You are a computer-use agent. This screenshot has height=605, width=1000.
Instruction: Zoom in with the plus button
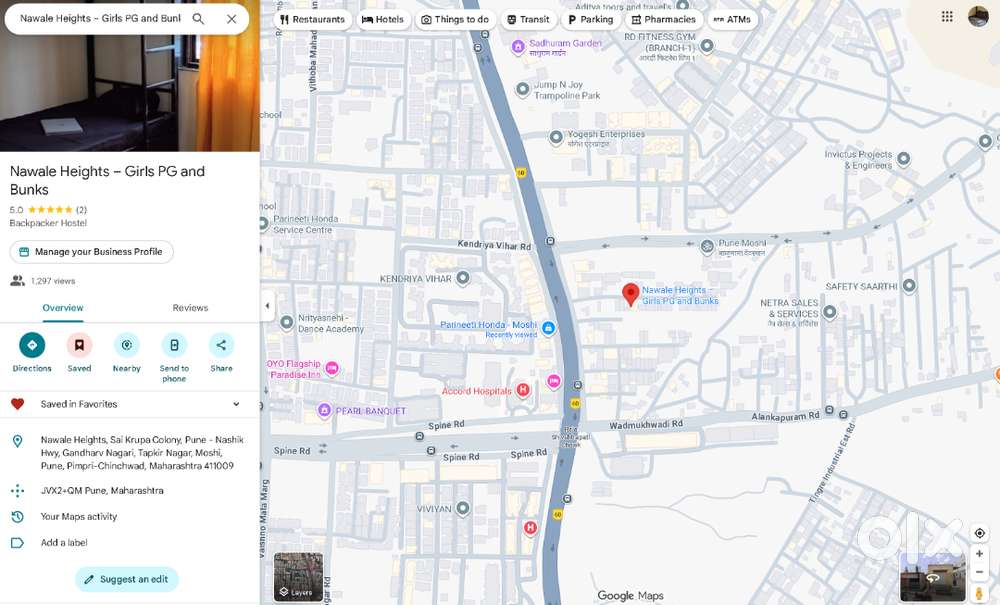point(979,554)
